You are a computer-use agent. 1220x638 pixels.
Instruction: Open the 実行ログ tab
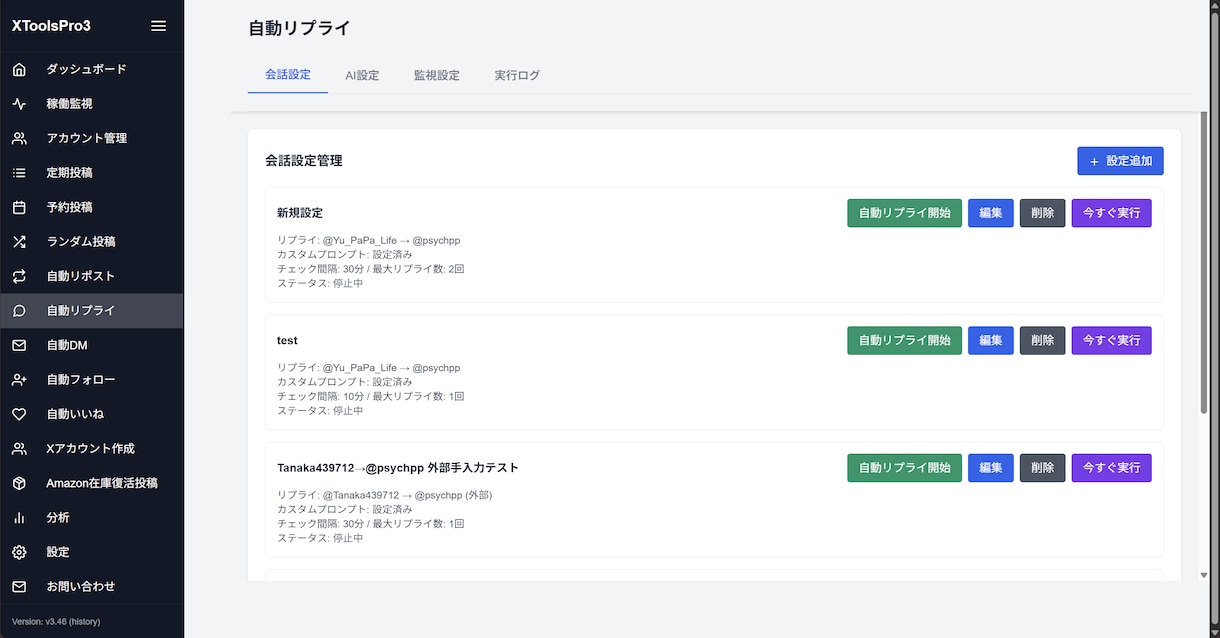pos(517,75)
